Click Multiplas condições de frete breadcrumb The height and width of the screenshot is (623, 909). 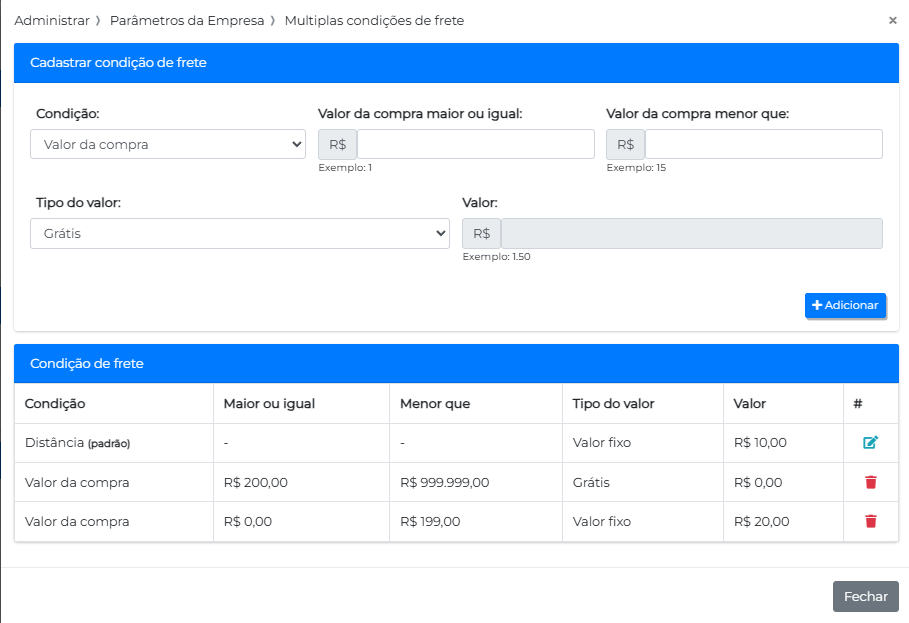click(374, 20)
